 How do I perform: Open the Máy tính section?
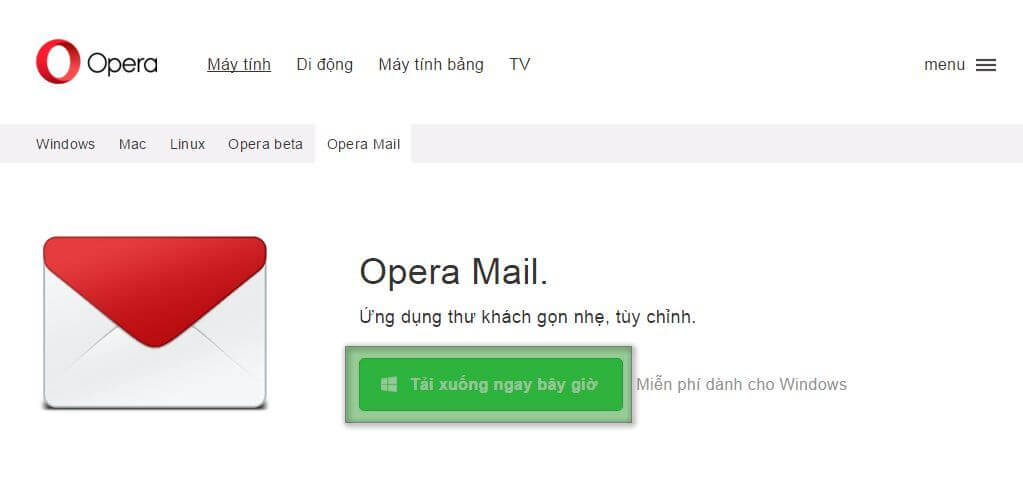[239, 65]
